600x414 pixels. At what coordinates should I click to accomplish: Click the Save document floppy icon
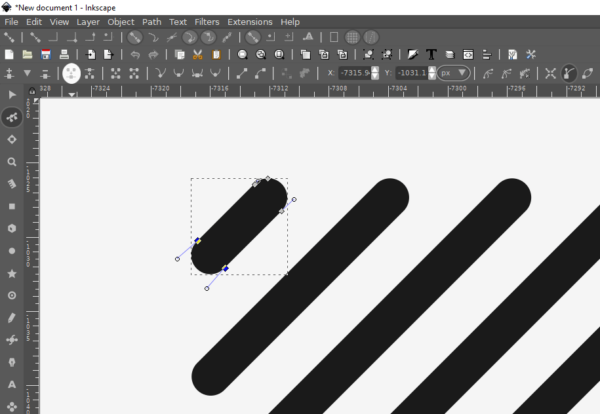(x=46, y=55)
